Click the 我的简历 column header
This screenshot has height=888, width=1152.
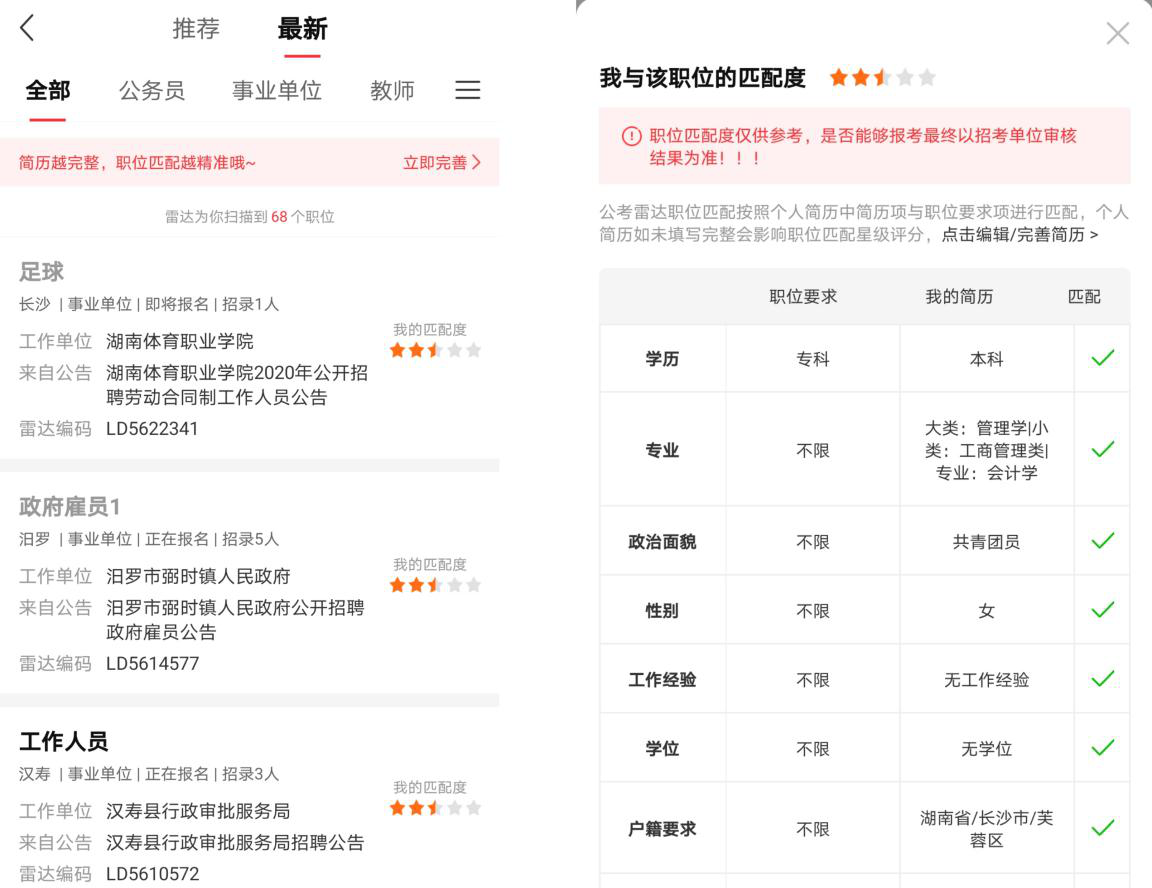pos(959,297)
